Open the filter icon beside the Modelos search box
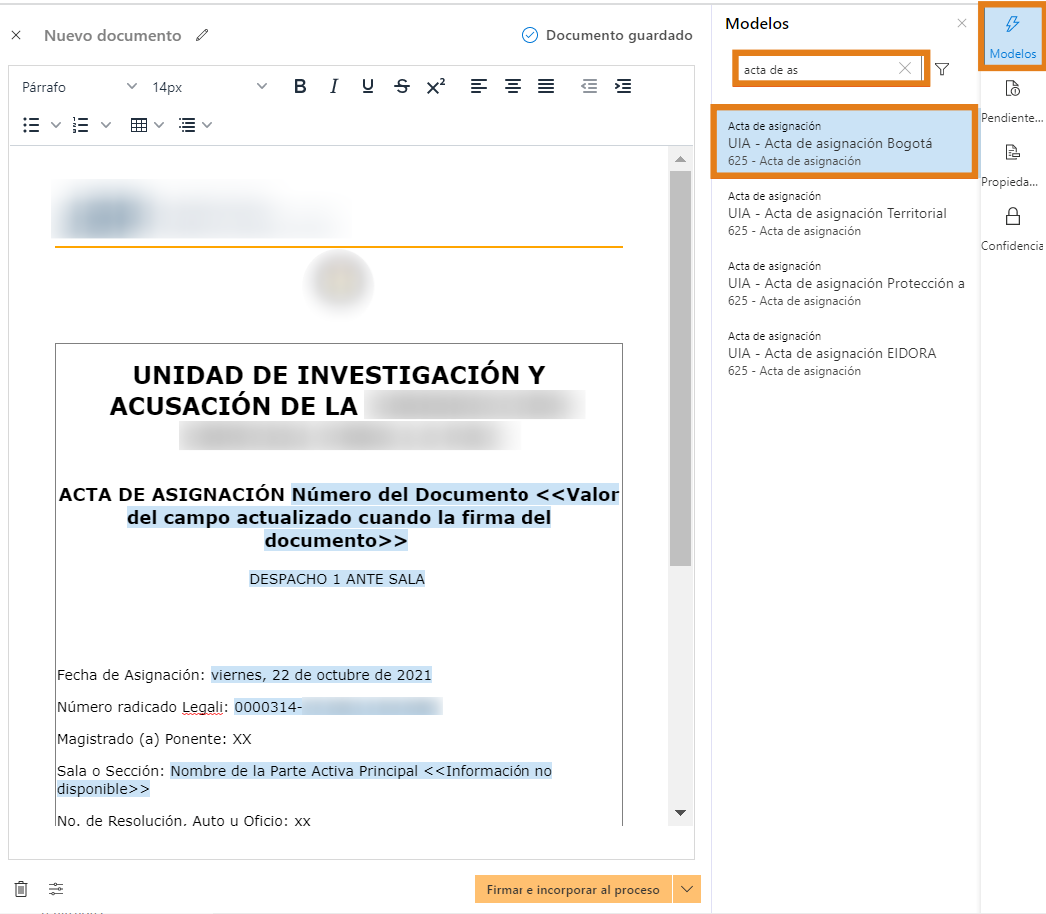 [941, 69]
